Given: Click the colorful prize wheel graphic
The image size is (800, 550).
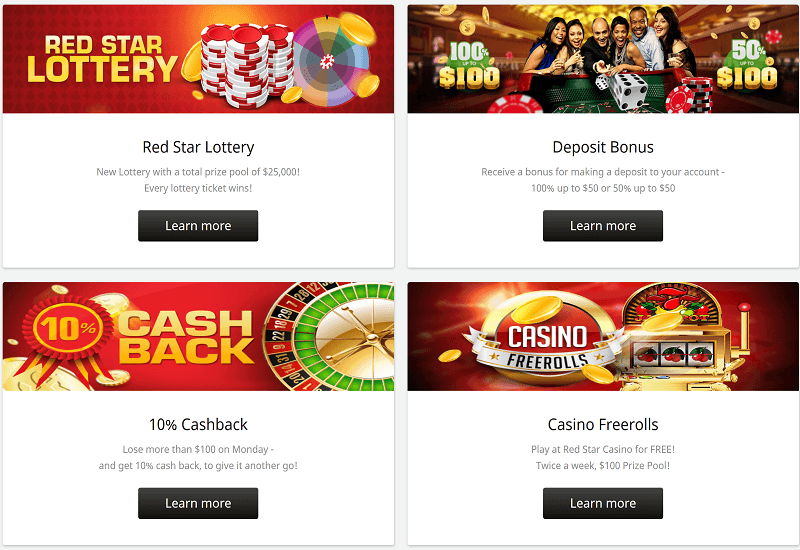Looking at the screenshot, I should click(x=331, y=61).
